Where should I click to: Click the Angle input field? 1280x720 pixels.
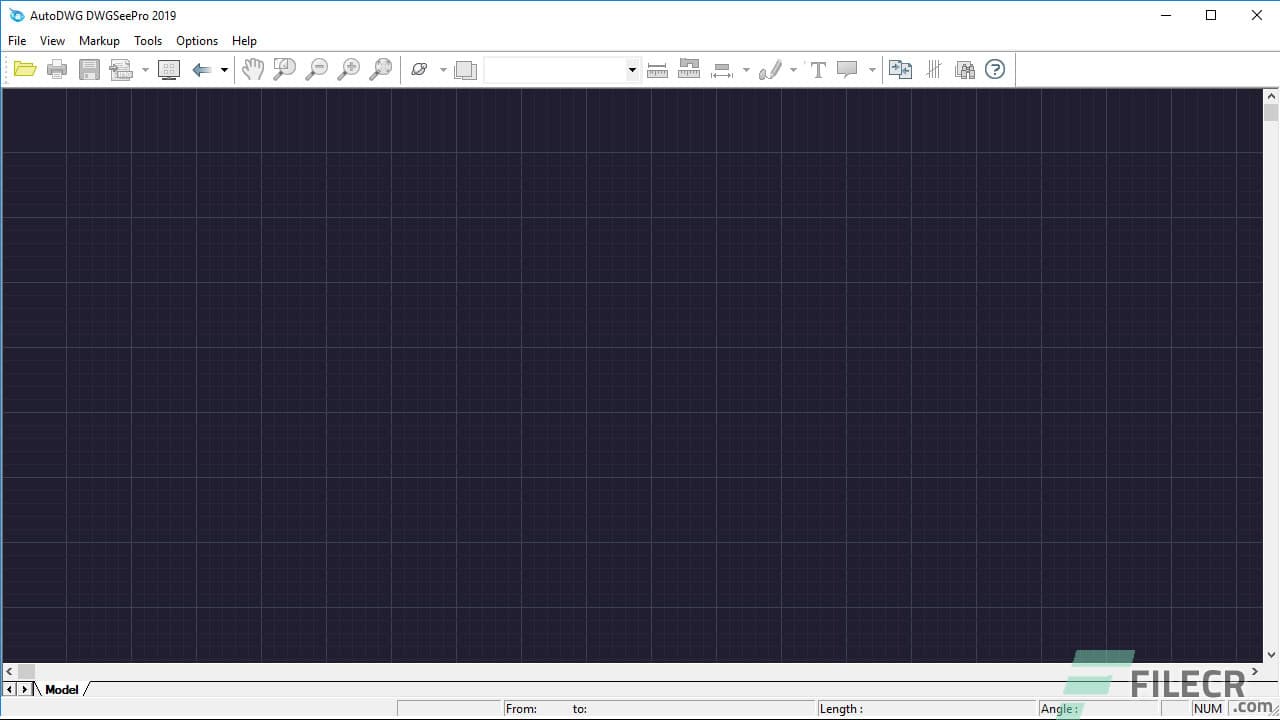coord(1100,708)
